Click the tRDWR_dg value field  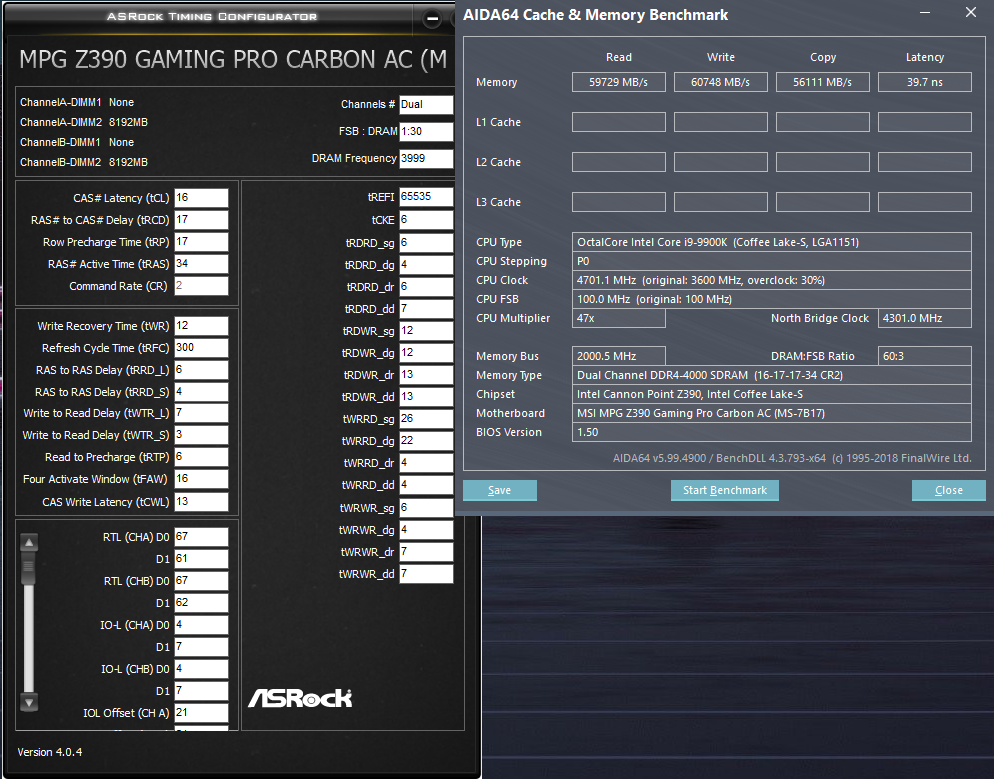[426, 352]
